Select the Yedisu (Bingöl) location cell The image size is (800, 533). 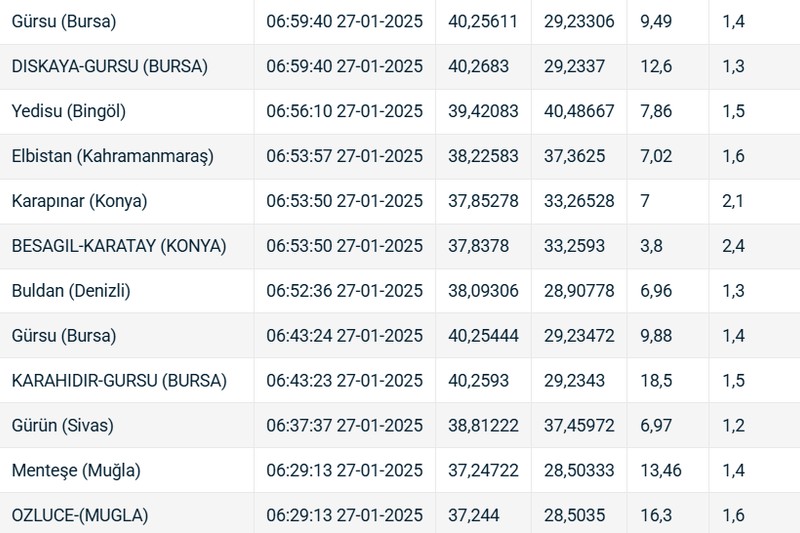[69, 111]
